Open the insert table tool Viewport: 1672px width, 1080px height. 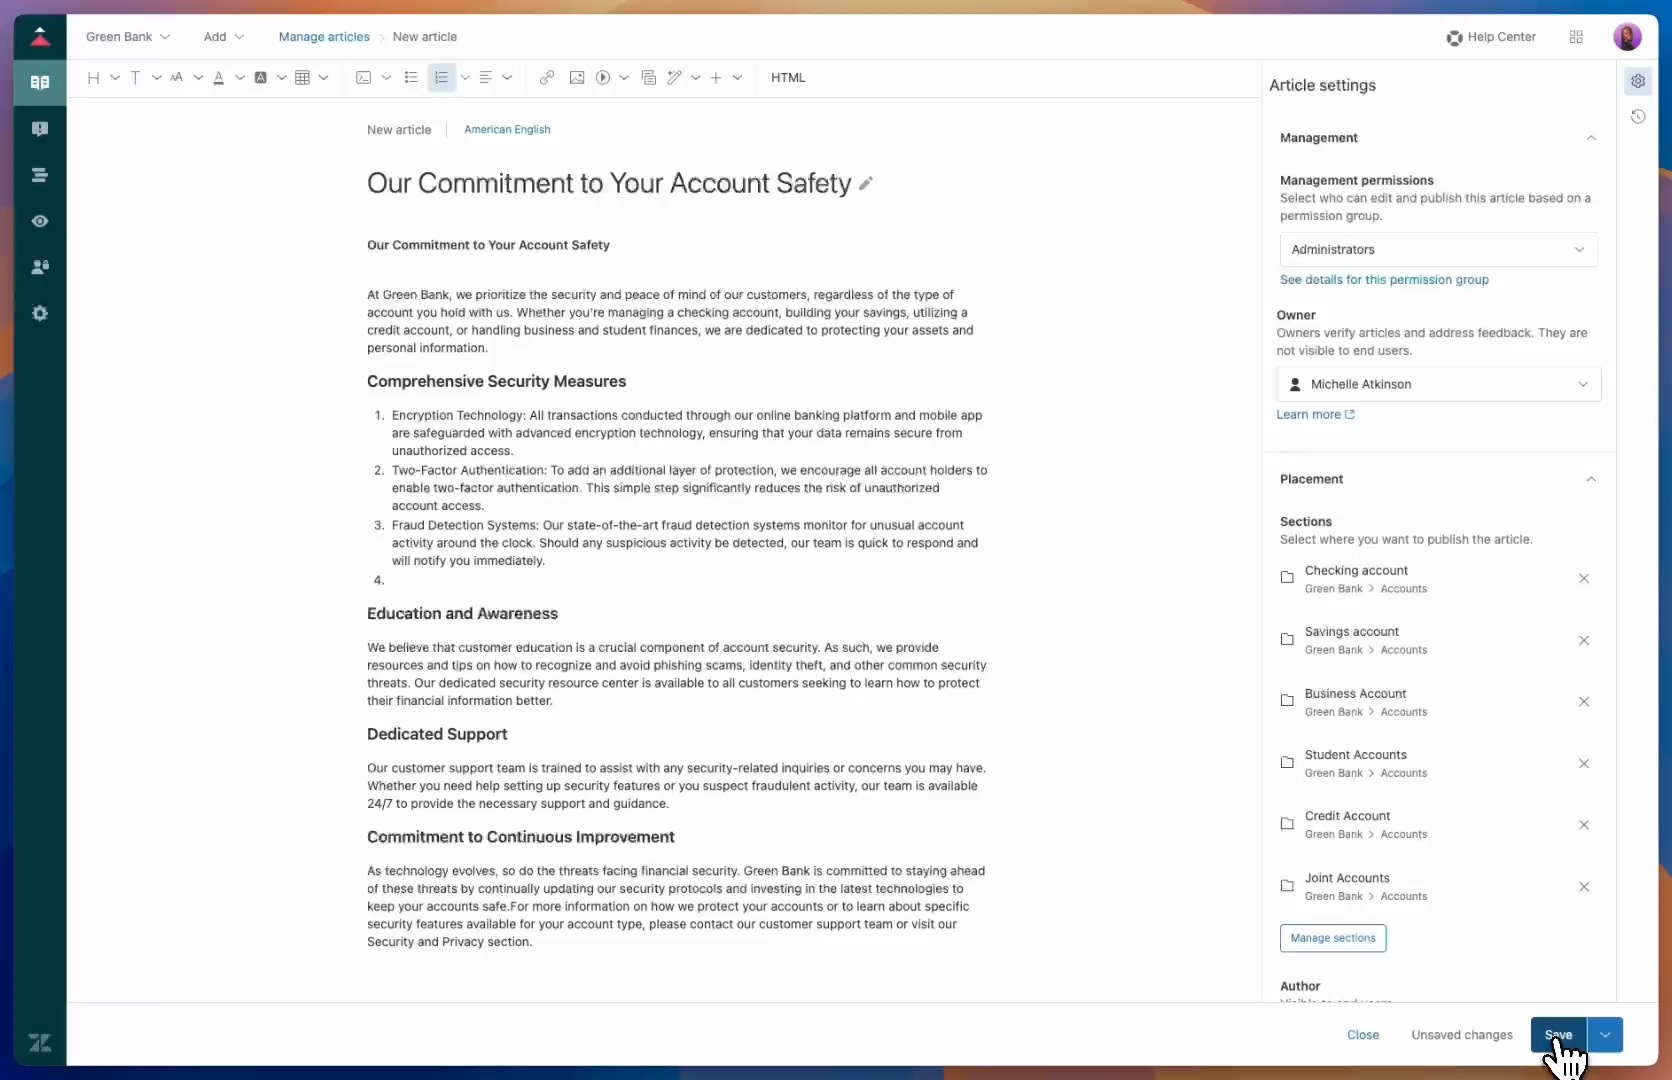(302, 78)
